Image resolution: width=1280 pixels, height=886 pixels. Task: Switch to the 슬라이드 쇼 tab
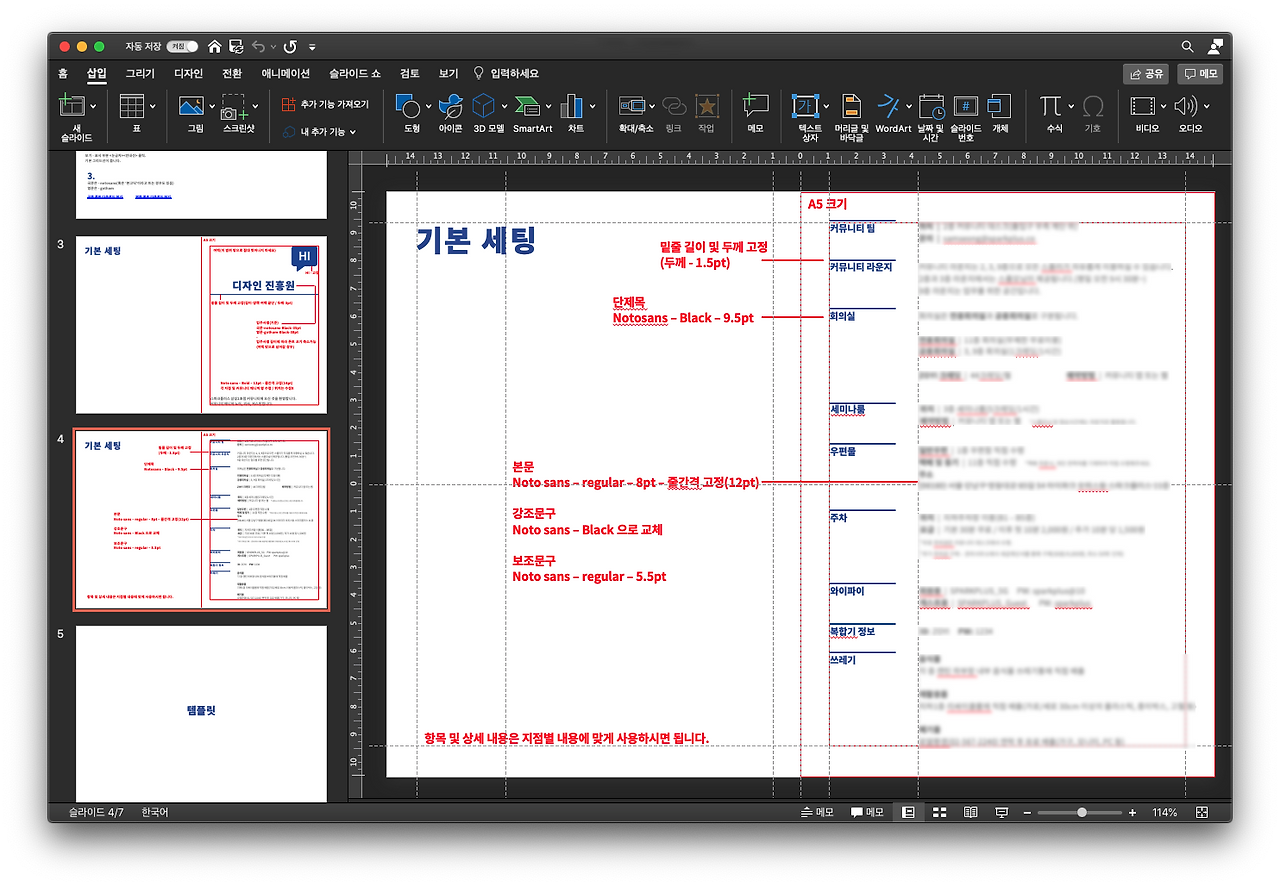(354, 74)
